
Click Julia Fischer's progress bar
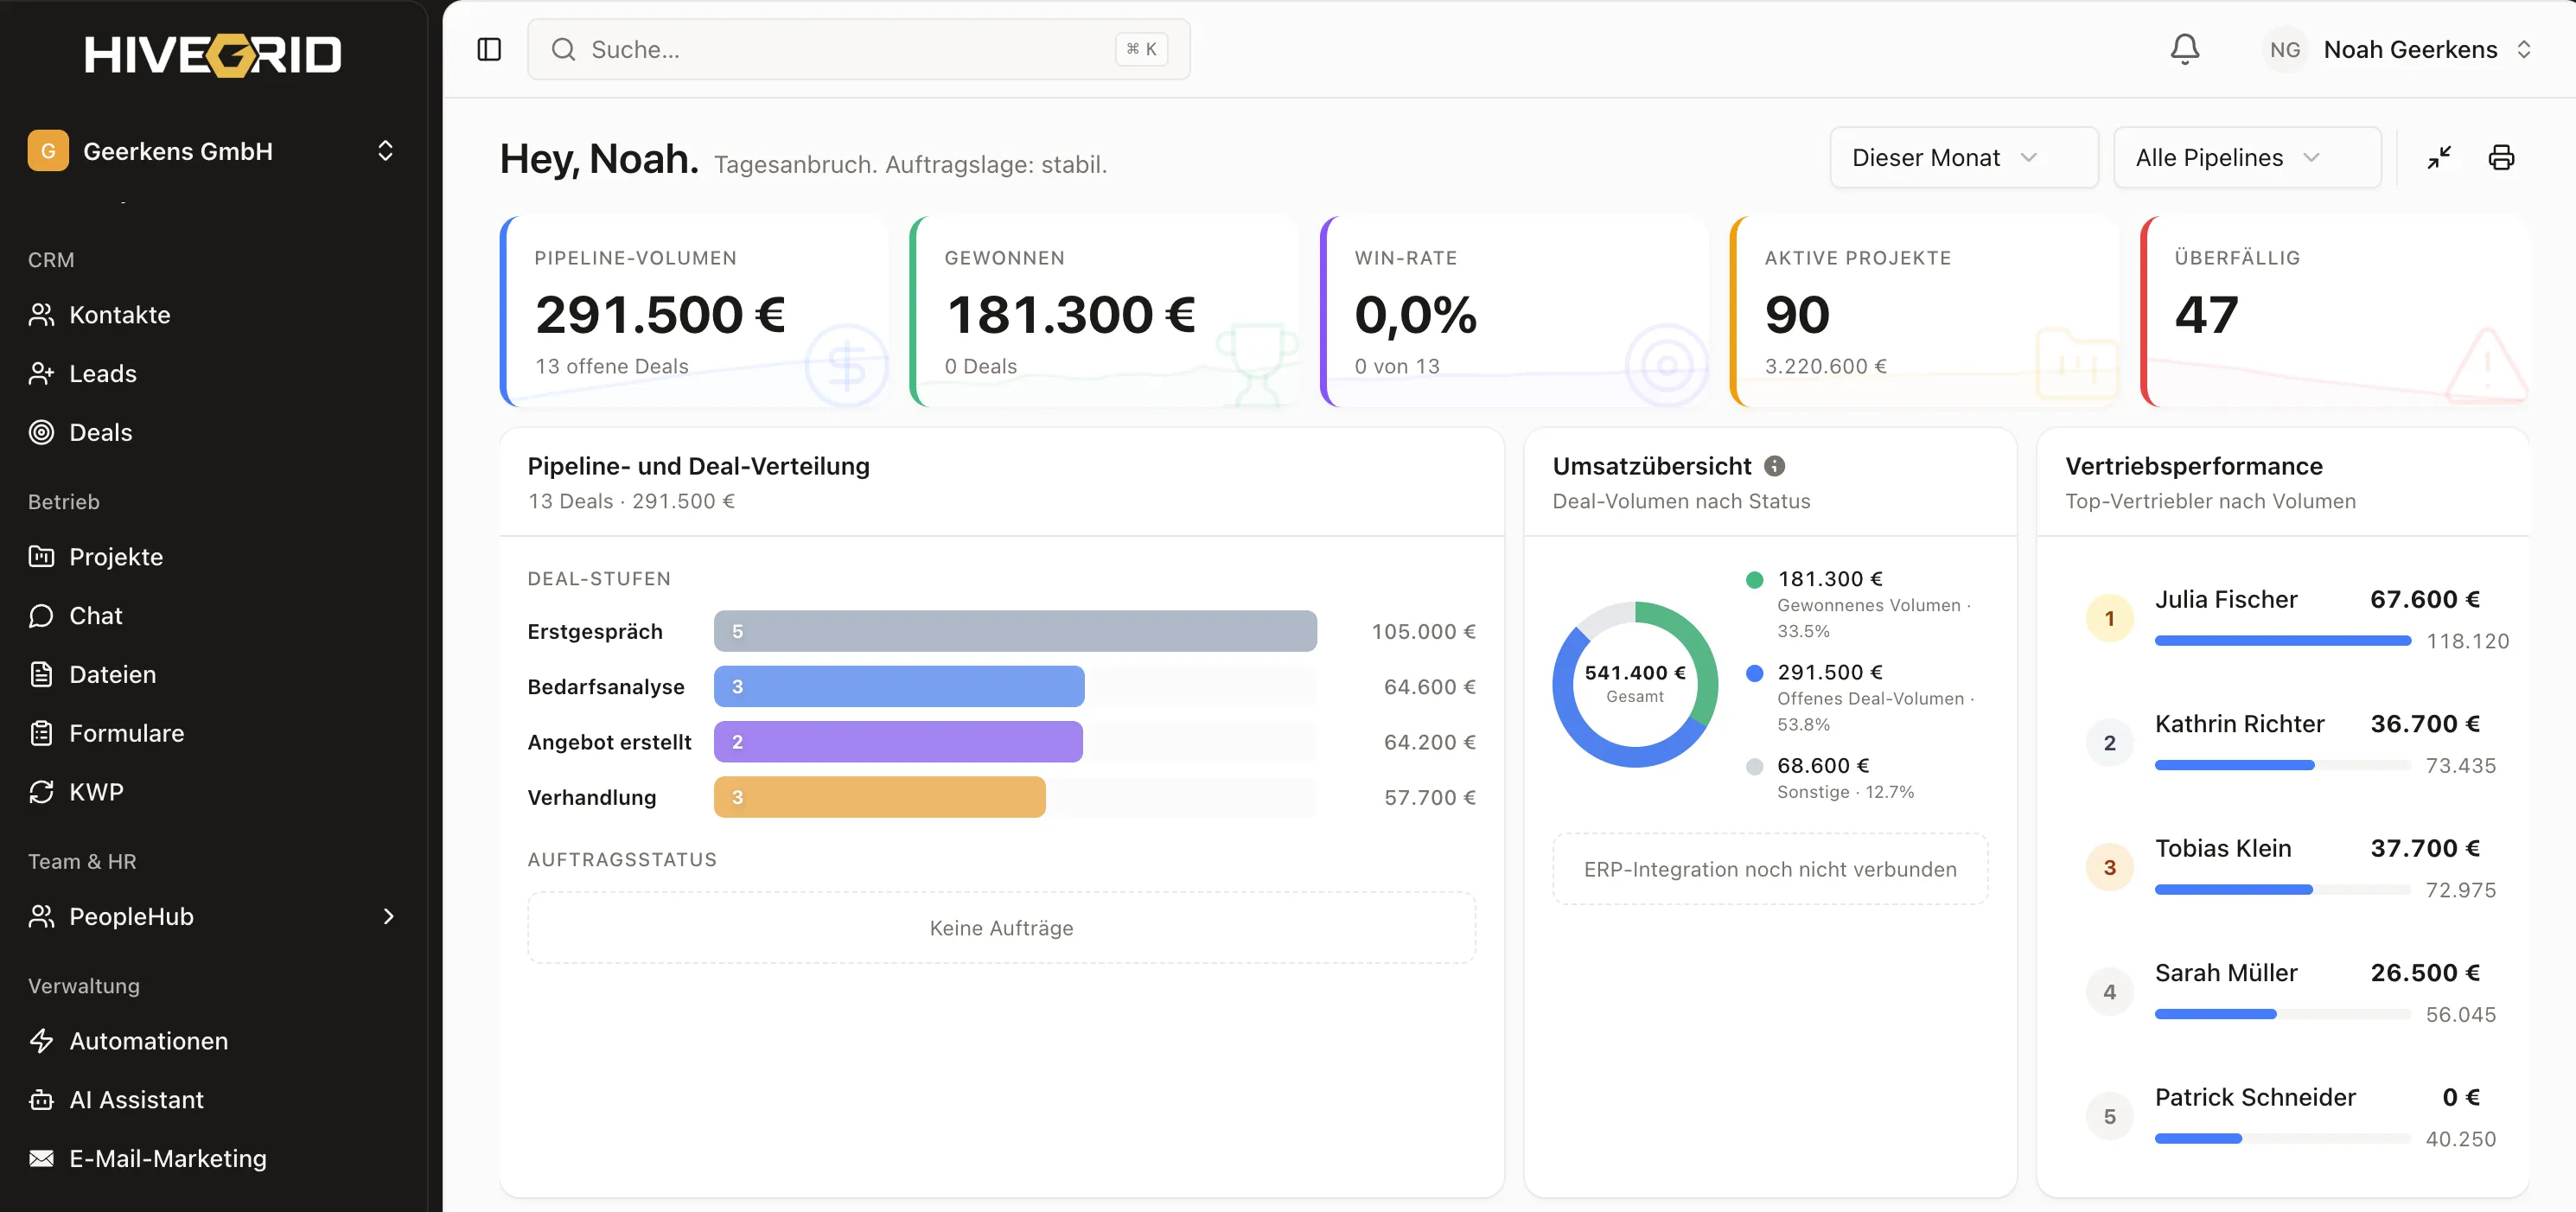(x=2283, y=641)
